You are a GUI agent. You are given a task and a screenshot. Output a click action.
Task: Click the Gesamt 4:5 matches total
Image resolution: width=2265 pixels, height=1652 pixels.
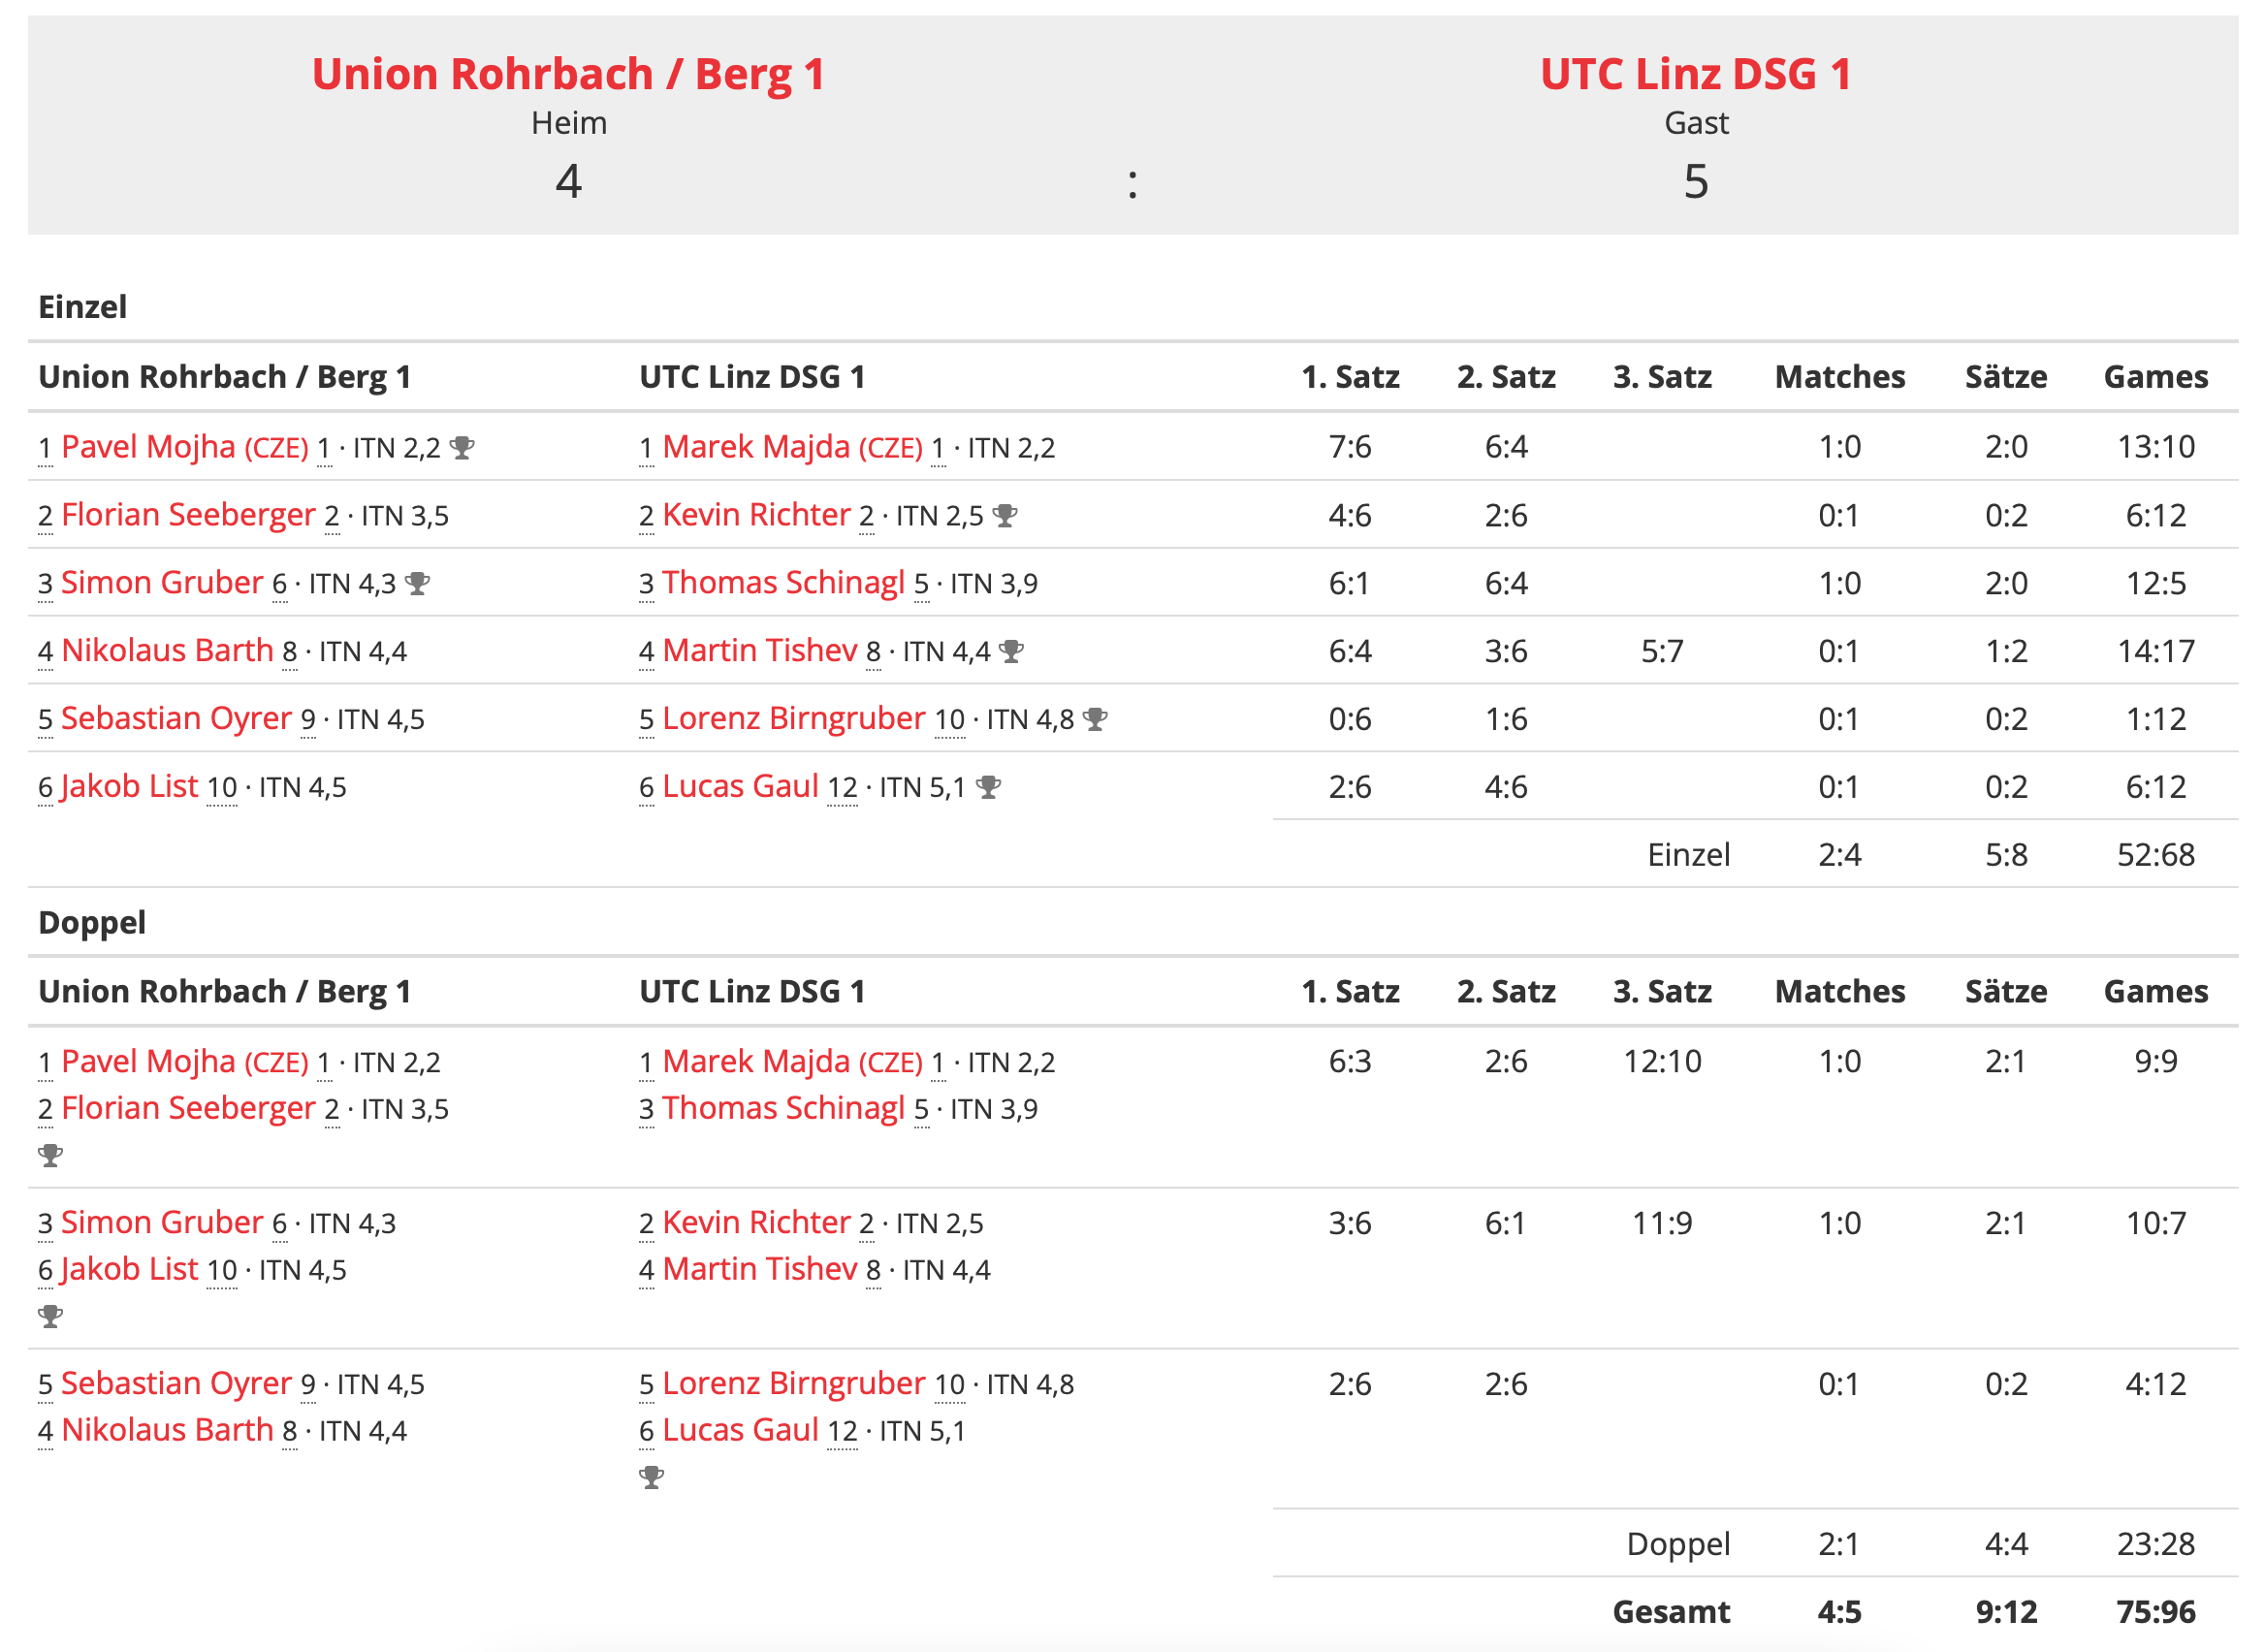[1839, 1613]
